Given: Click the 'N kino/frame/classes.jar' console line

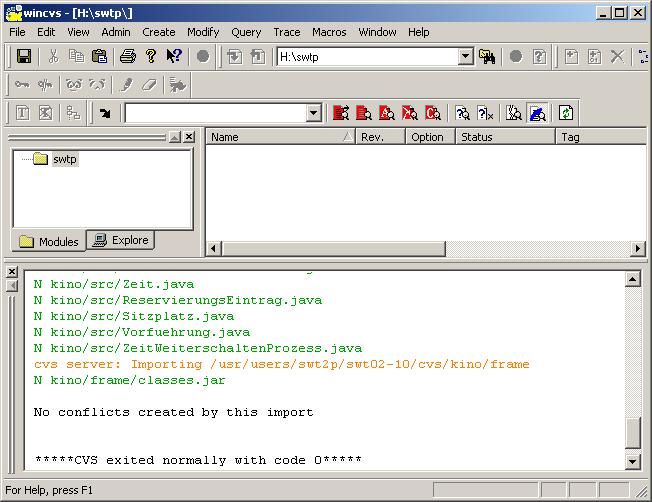Looking at the screenshot, I should click(129, 380).
